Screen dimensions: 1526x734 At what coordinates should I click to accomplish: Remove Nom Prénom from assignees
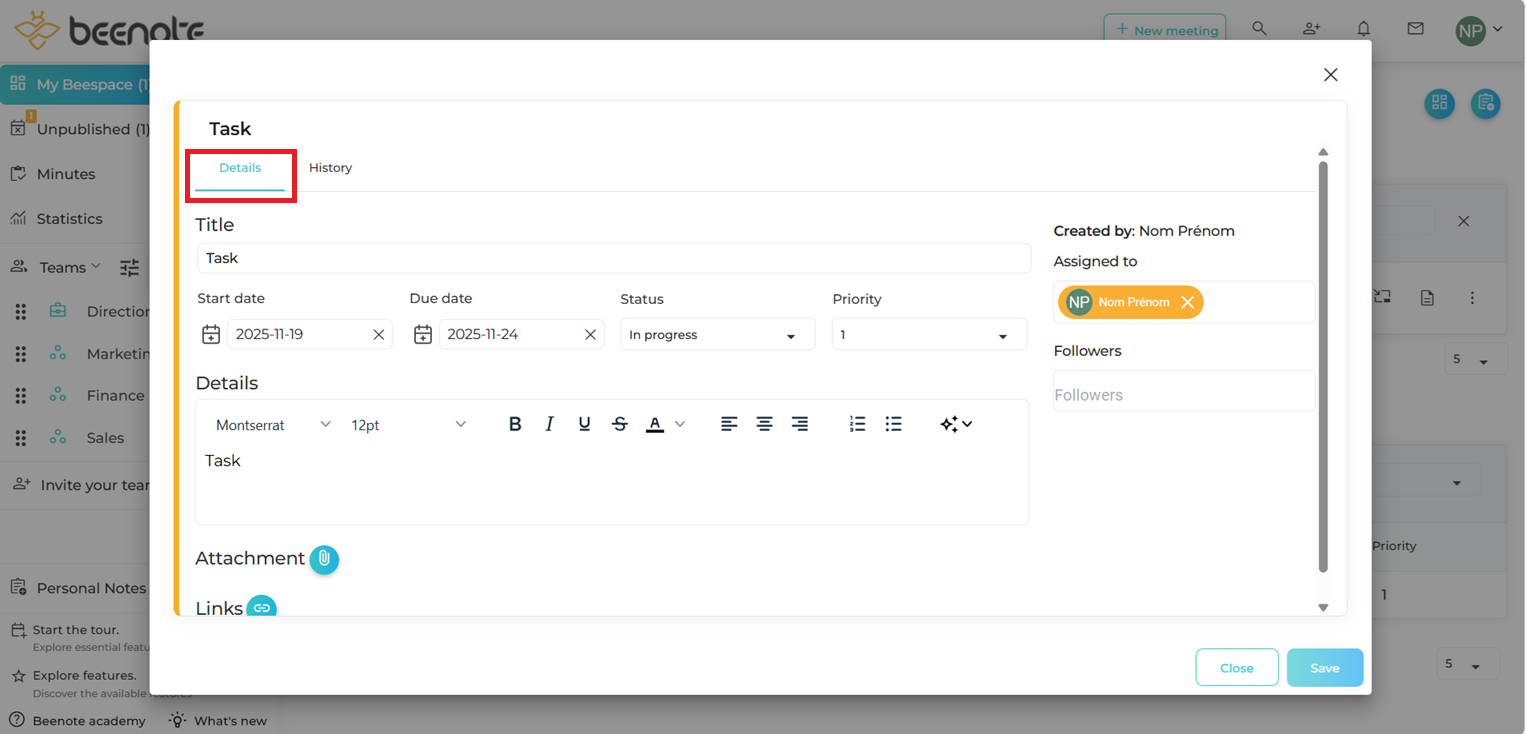[1187, 302]
